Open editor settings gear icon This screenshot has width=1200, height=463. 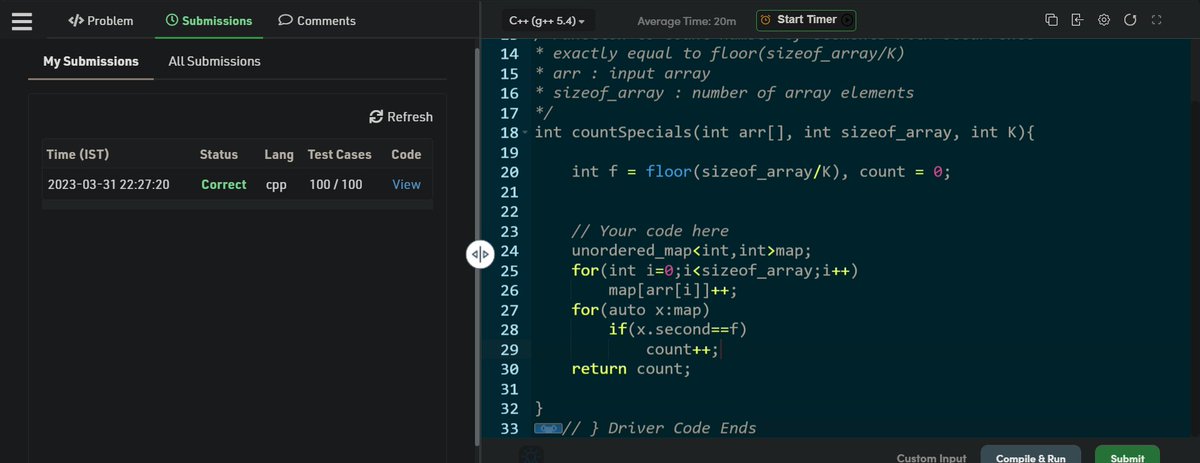coord(1104,20)
